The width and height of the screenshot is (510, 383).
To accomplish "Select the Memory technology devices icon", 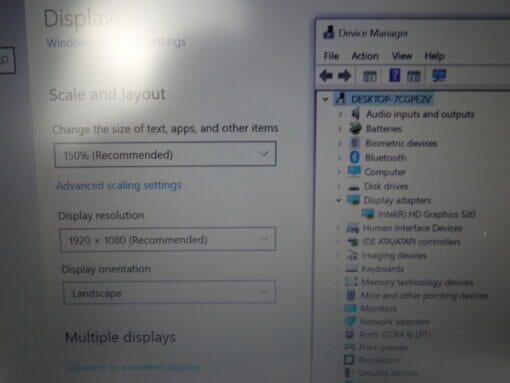I will click(x=351, y=282).
